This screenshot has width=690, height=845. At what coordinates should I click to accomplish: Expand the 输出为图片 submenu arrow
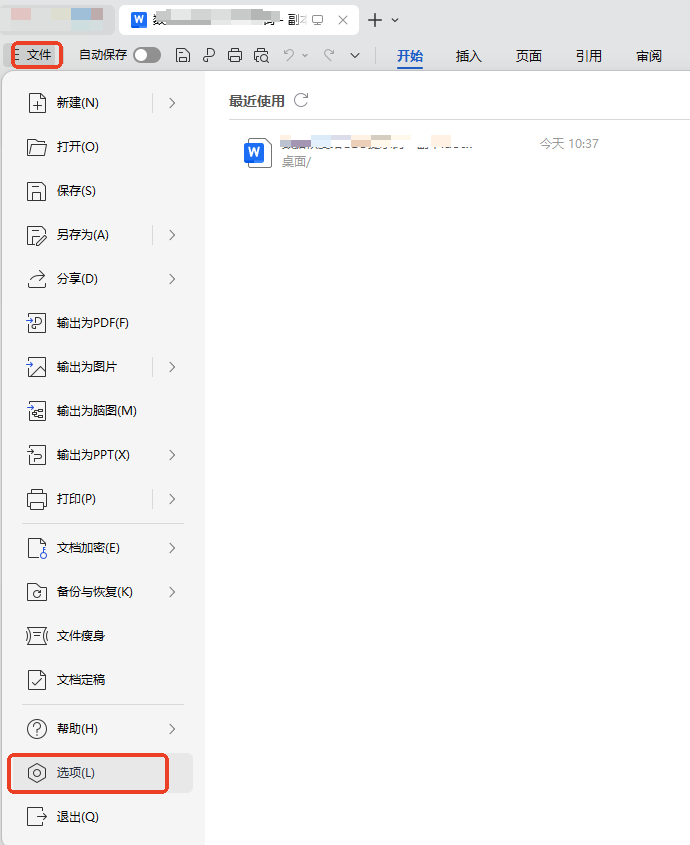tap(172, 367)
